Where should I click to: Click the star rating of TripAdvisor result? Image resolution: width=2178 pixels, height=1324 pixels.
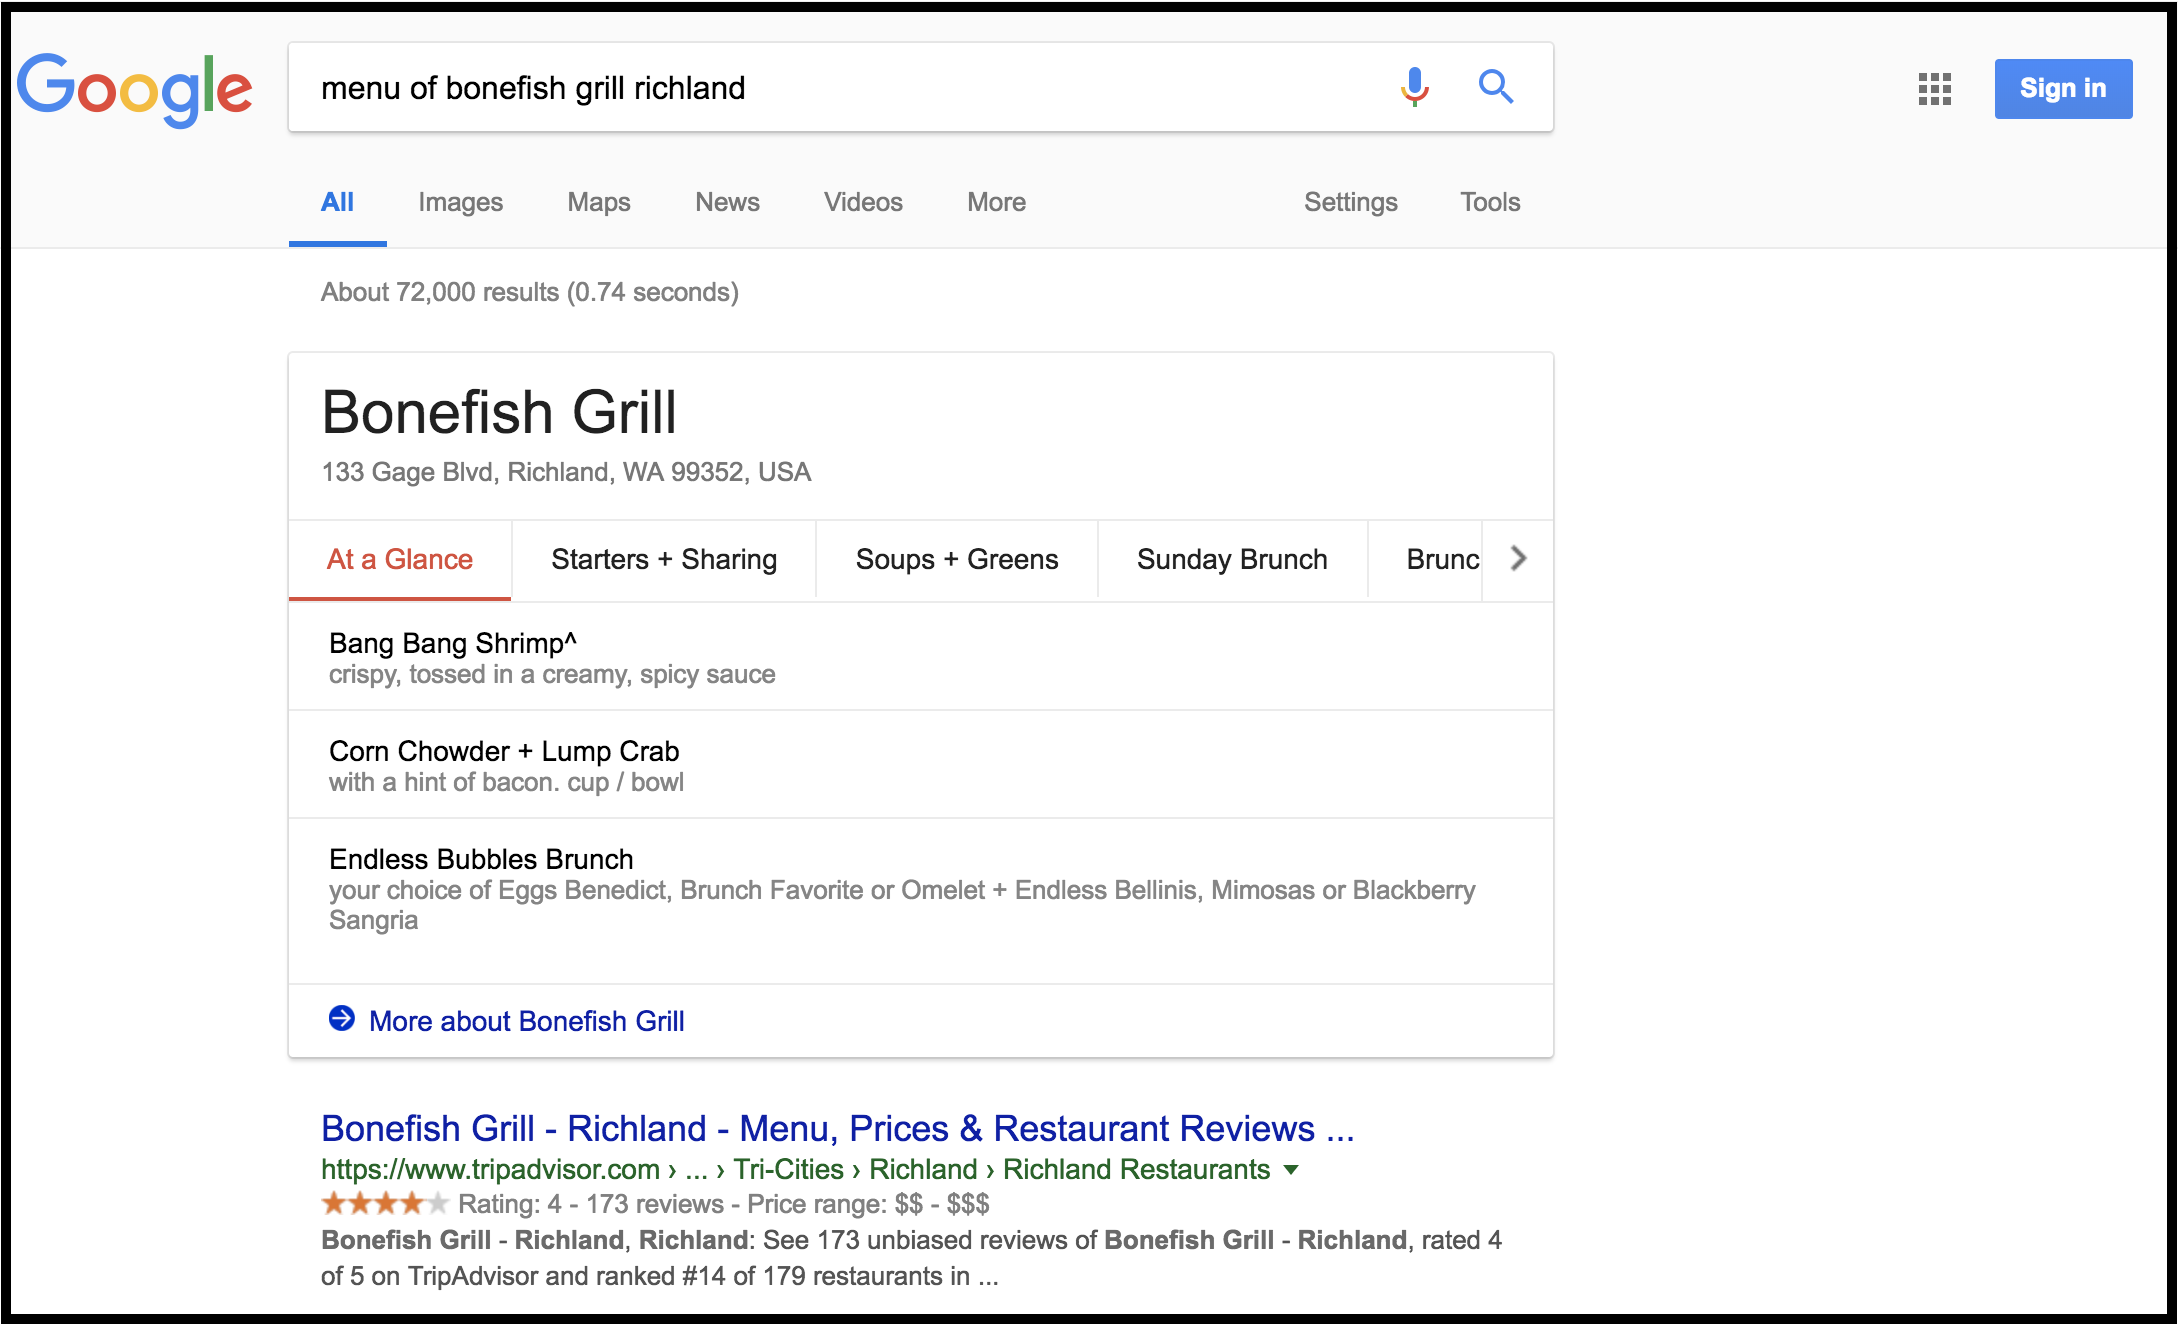pyautogui.click(x=384, y=1203)
